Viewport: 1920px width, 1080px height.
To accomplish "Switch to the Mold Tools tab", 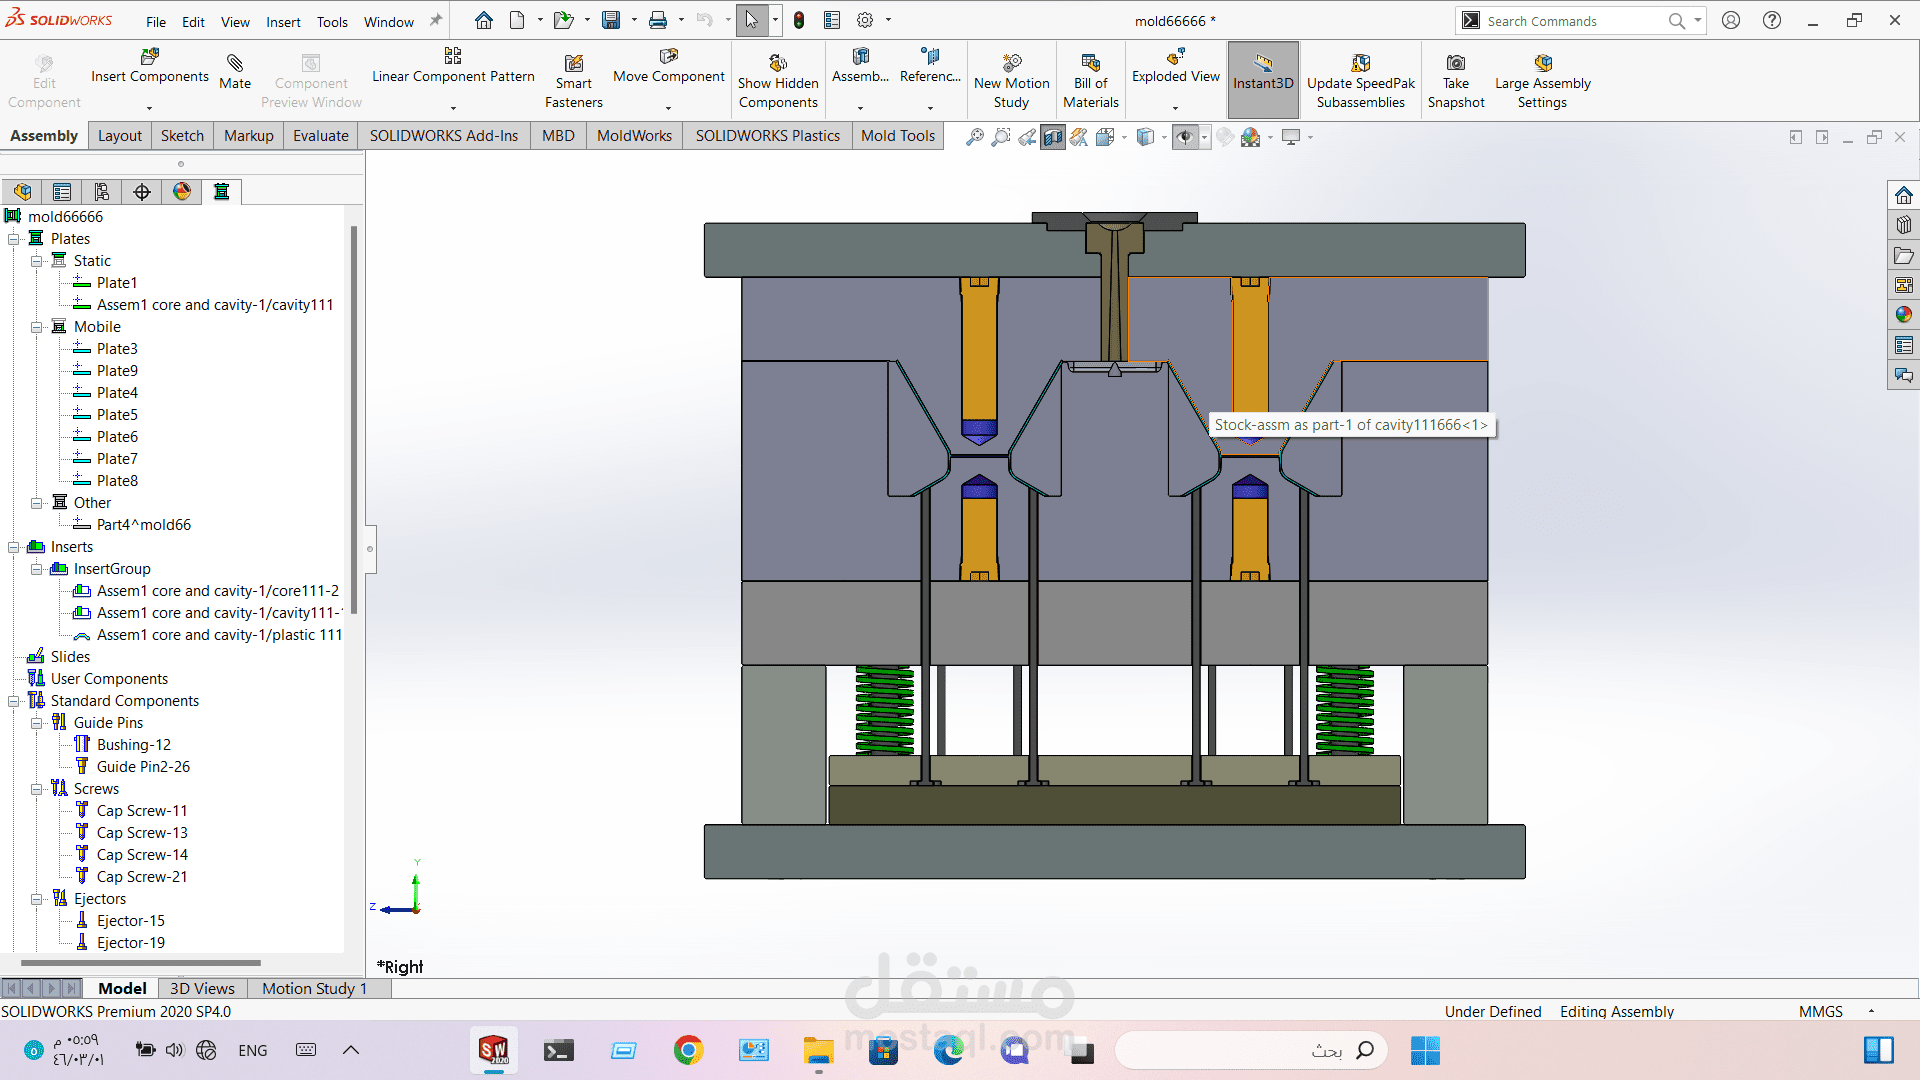I will click(x=897, y=136).
